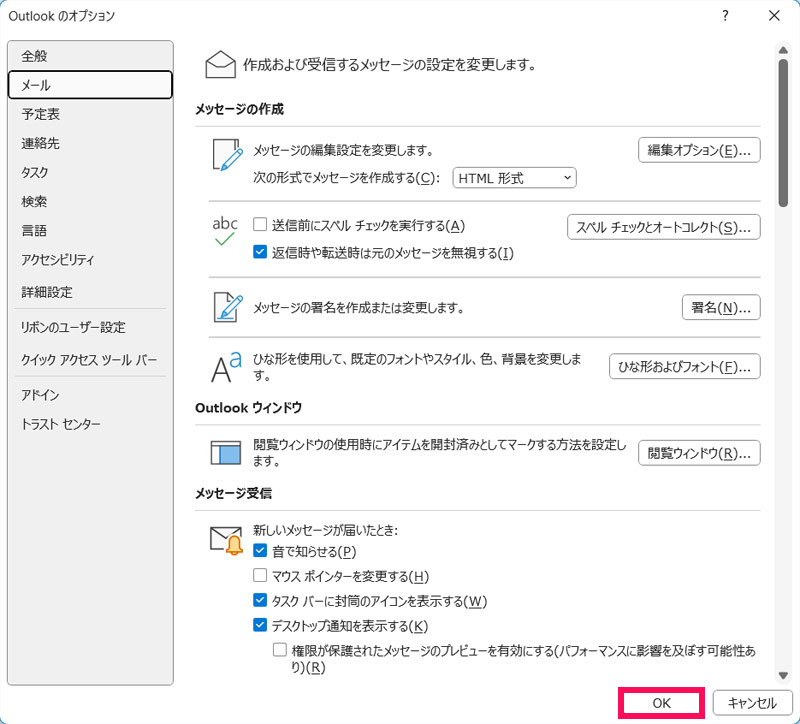Check マウス ポインターを変更する option
The height and width of the screenshot is (724, 800).
260,575
